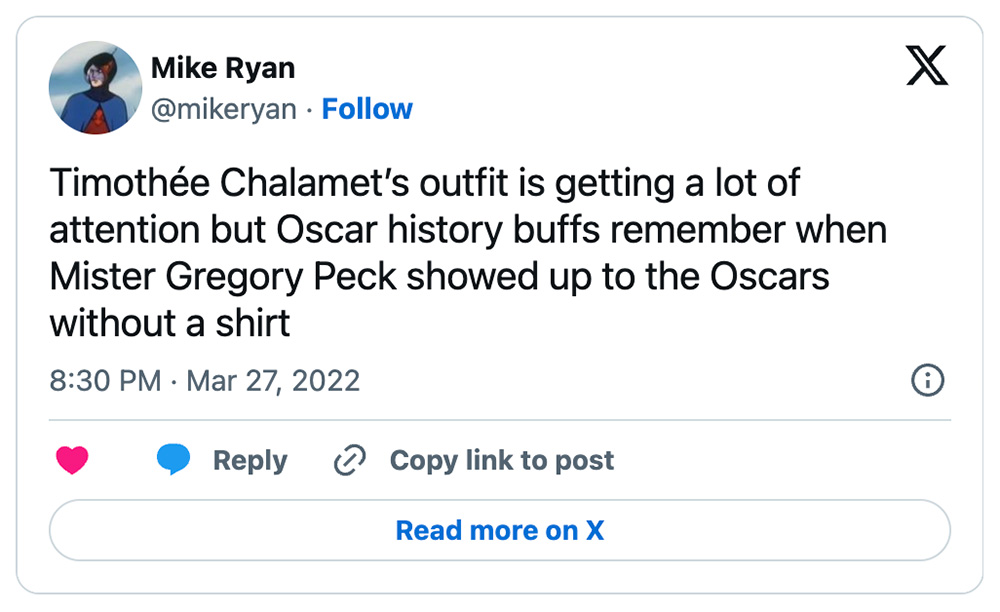Click the phrase without a shirt
Image resolution: width=1000 pixels, height=612 pixels.
(170, 323)
